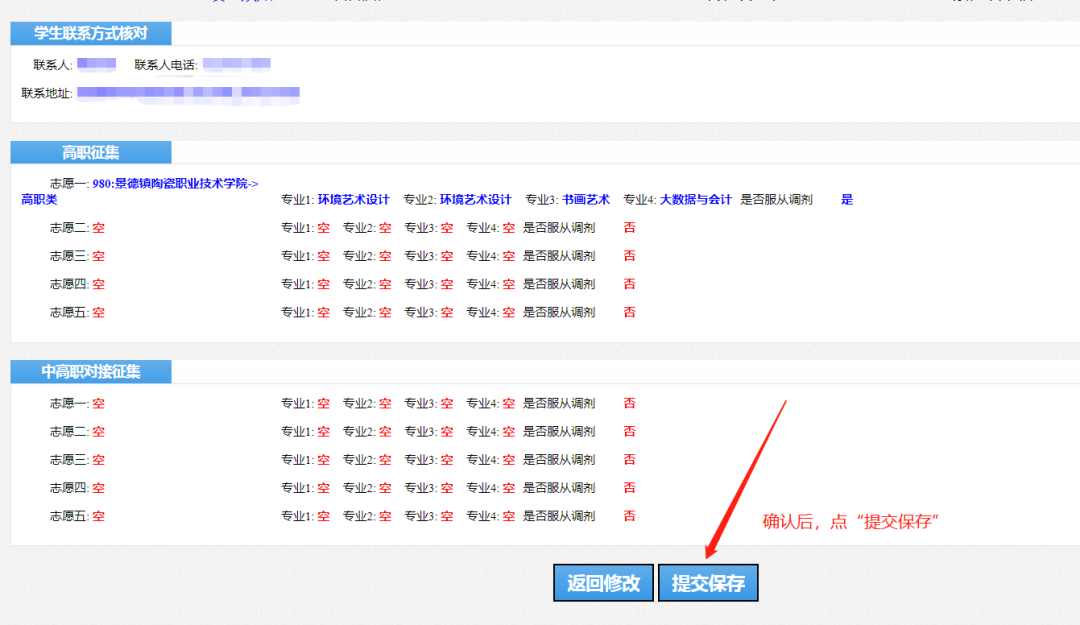Click 志愿三 否 adjustment value in 中高职对接征集

coord(629,460)
